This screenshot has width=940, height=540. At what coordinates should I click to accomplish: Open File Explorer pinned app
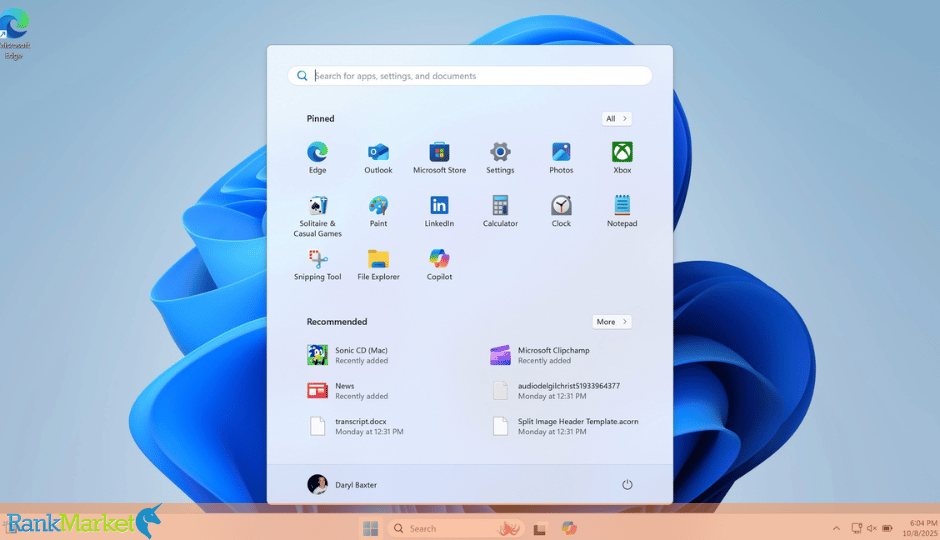click(x=378, y=264)
